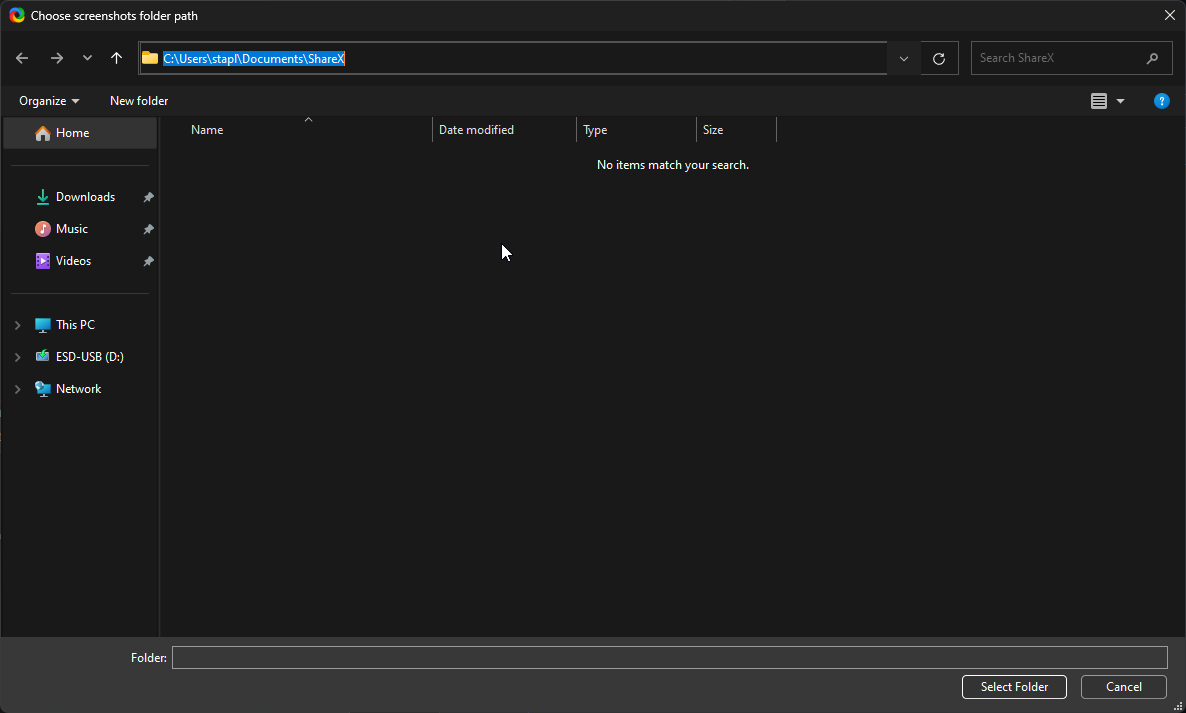Image resolution: width=1186 pixels, height=713 pixels.
Task: Click the back navigation arrow
Action: pos(22,58)
